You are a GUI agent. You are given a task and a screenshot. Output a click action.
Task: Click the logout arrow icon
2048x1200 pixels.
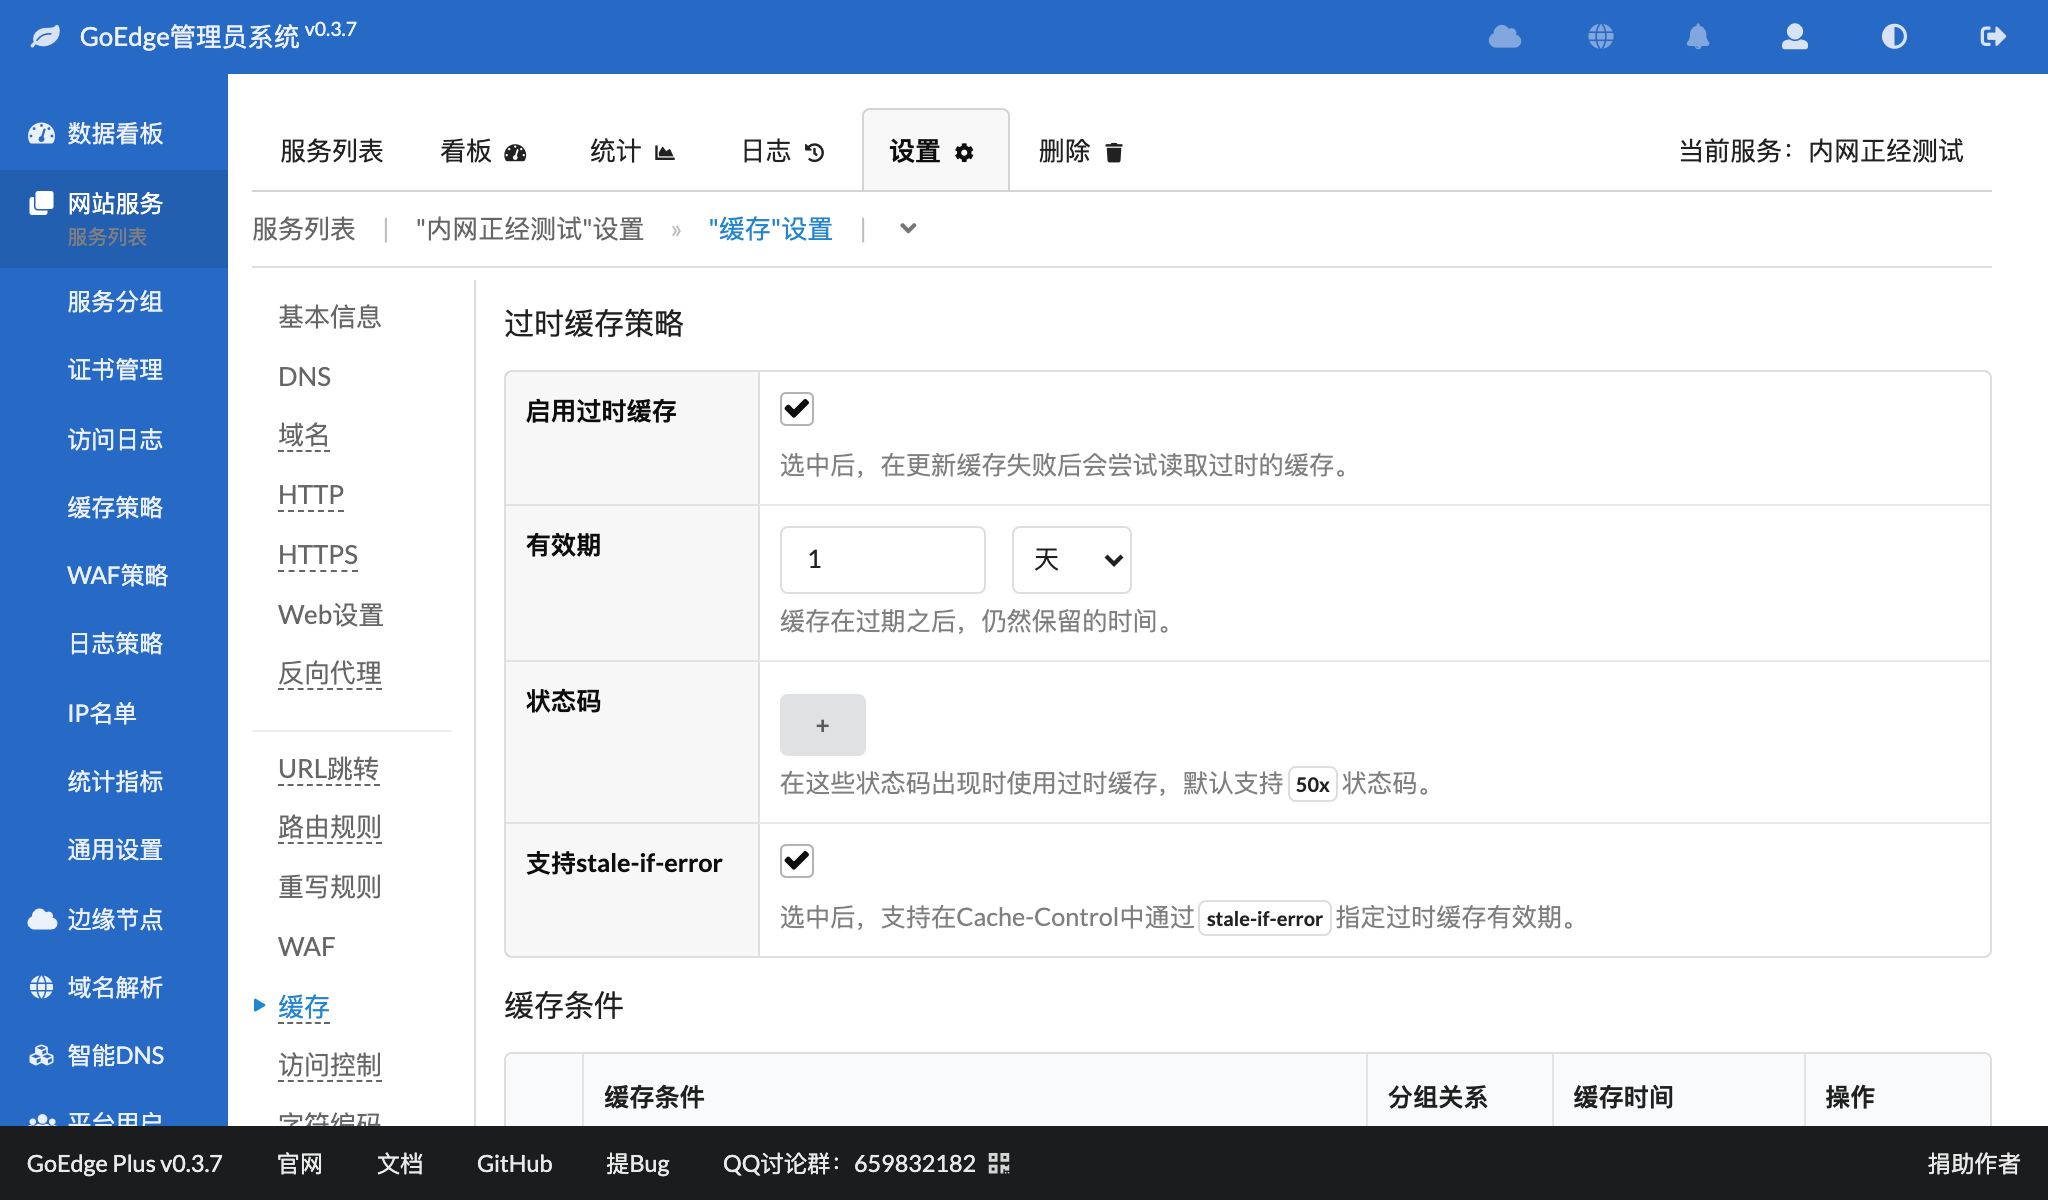pos(1993,37)
